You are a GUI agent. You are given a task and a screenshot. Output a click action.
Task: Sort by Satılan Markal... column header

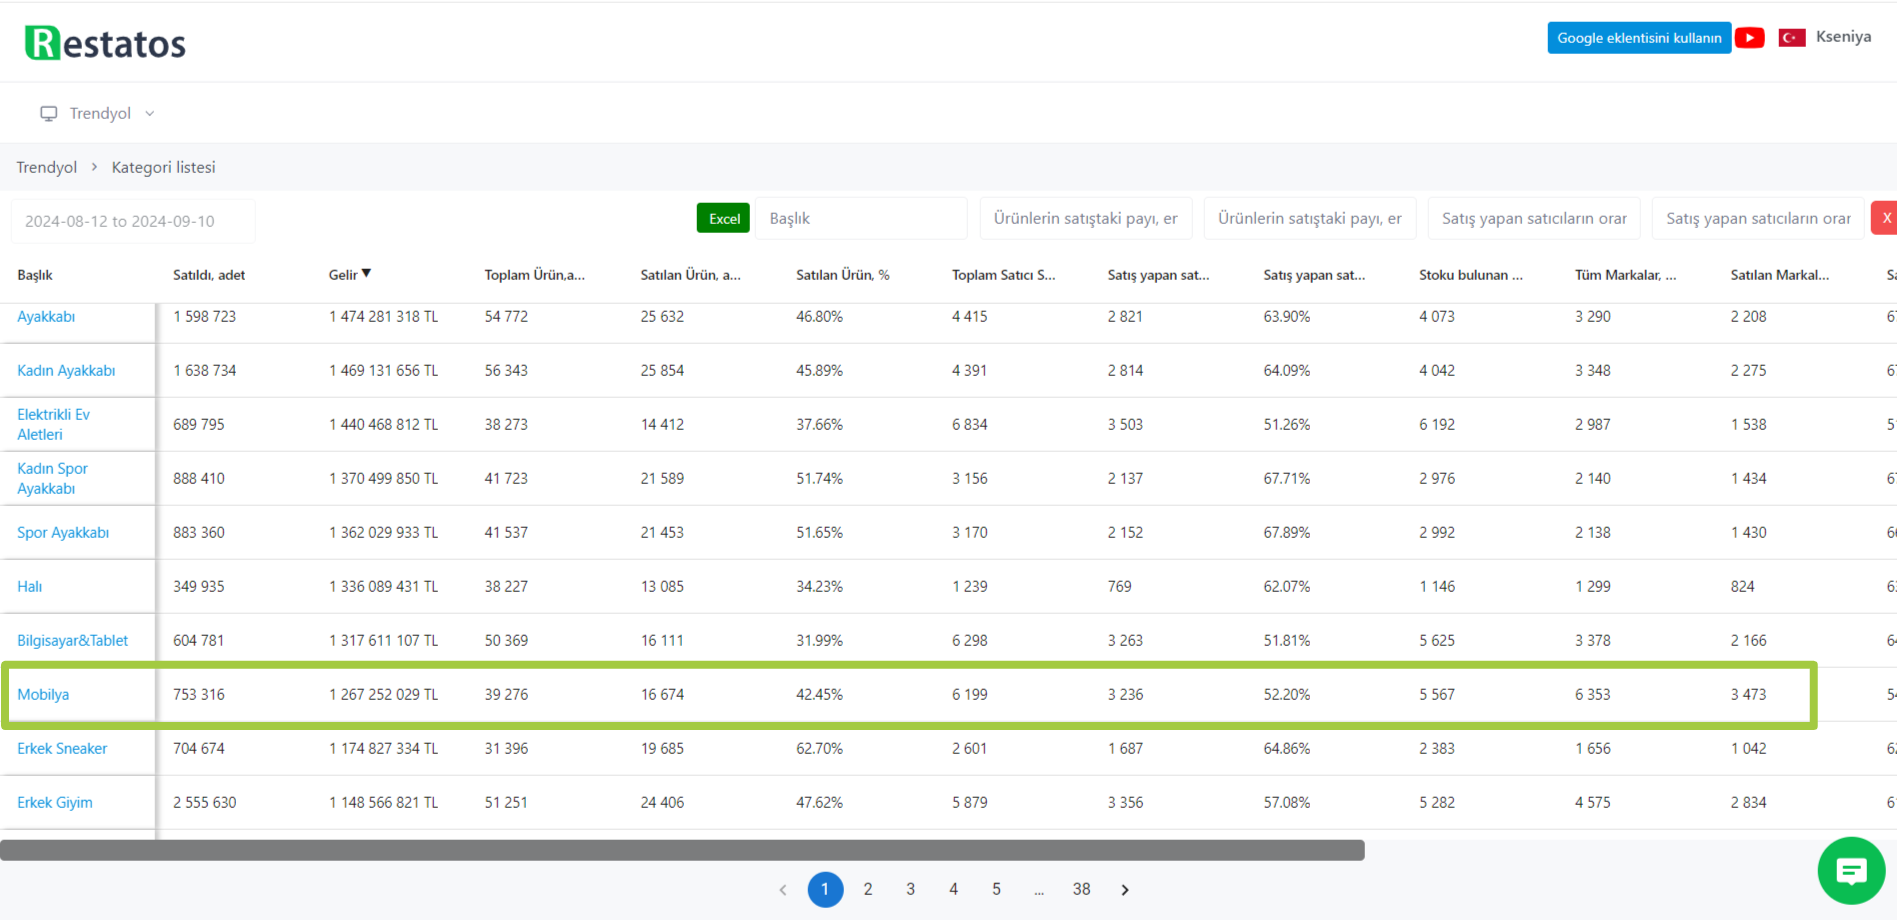coord(1780,275)
